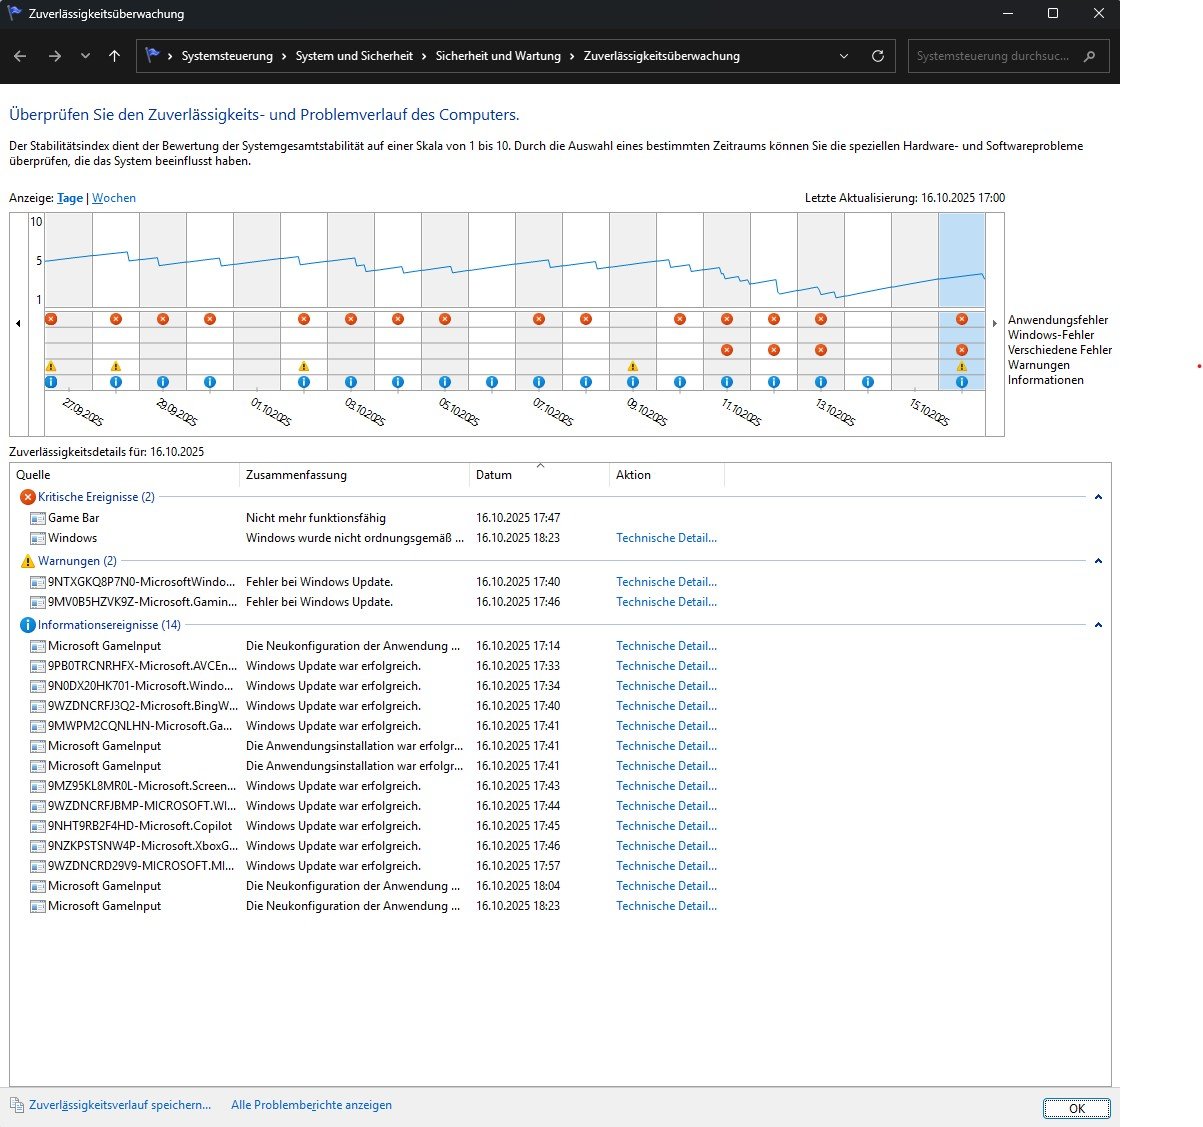Select the information icon in the 06.10.2025 column
Screen dimensions: 1203x1127
tap(492, 382)
